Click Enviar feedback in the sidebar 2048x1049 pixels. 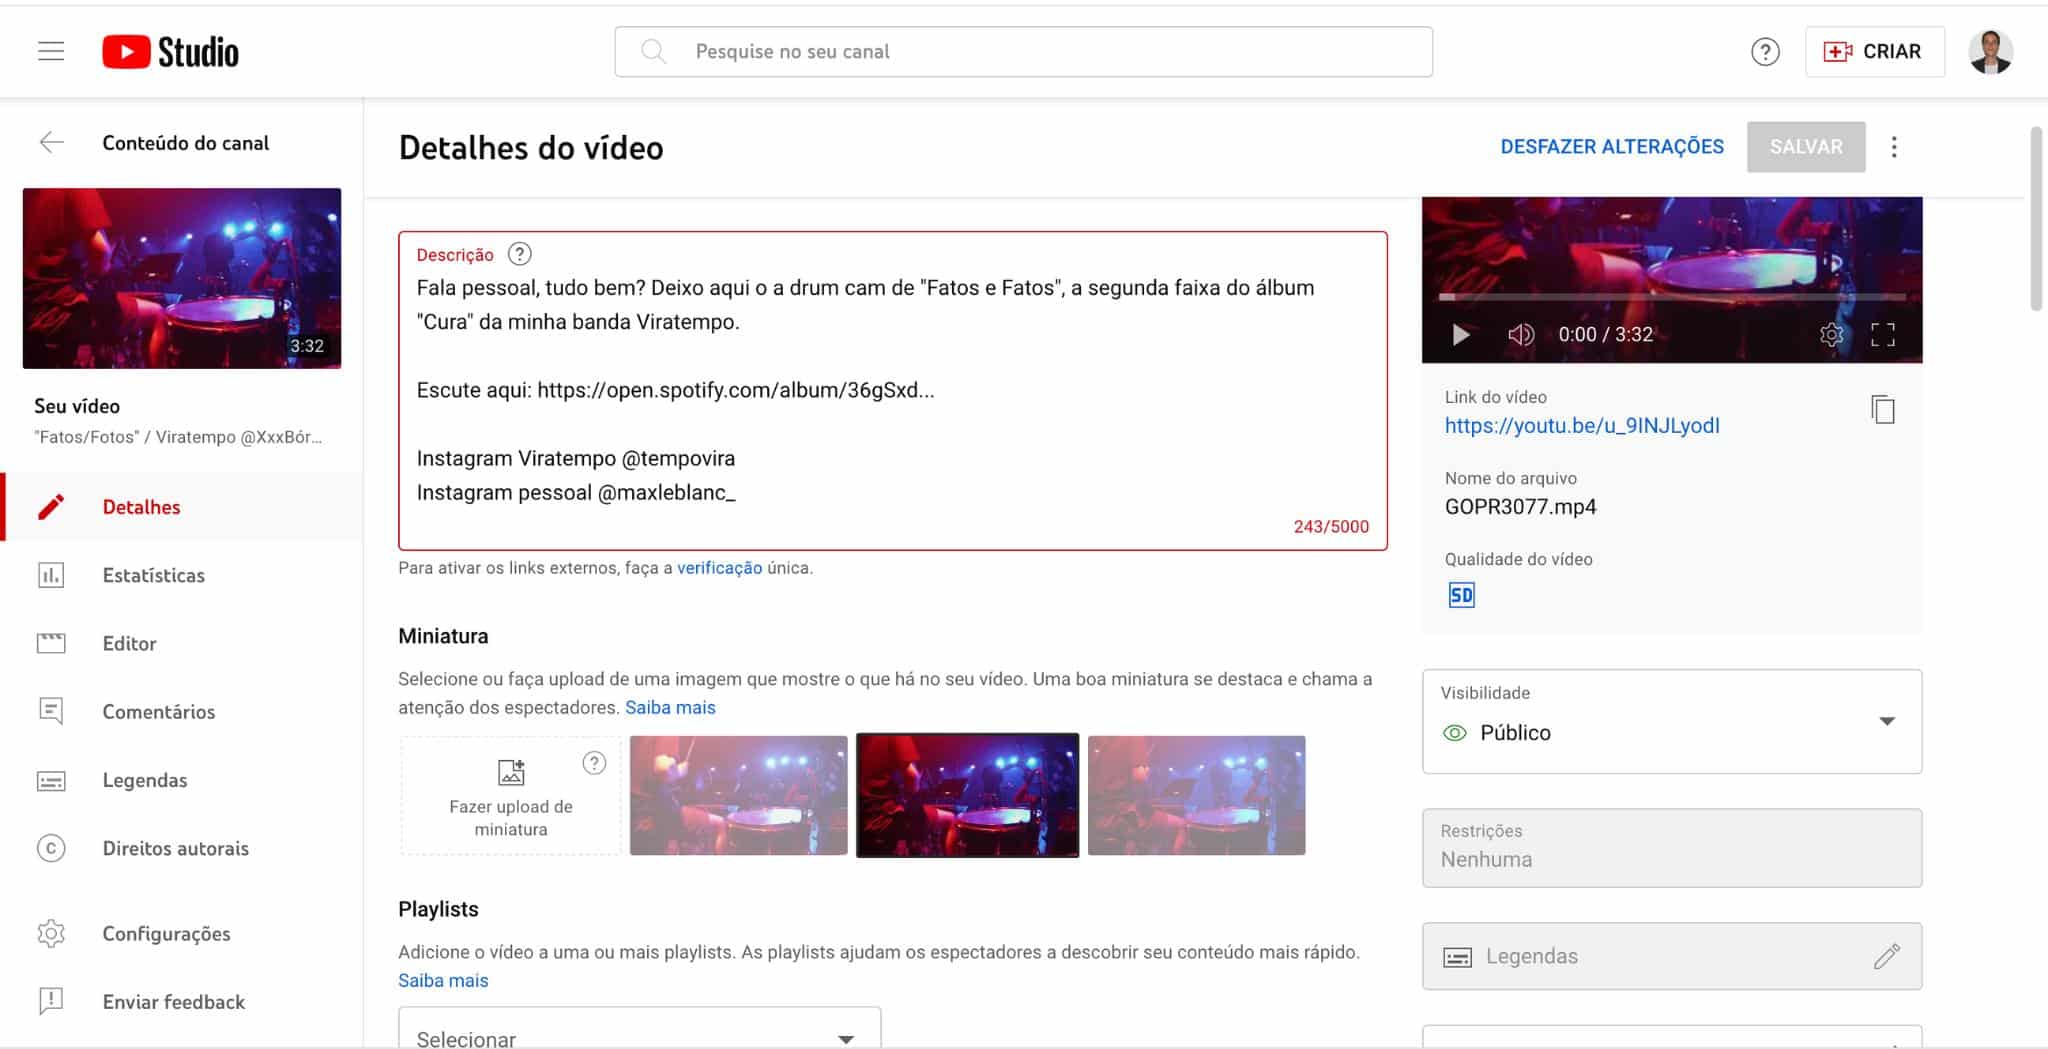(182, 1001)
